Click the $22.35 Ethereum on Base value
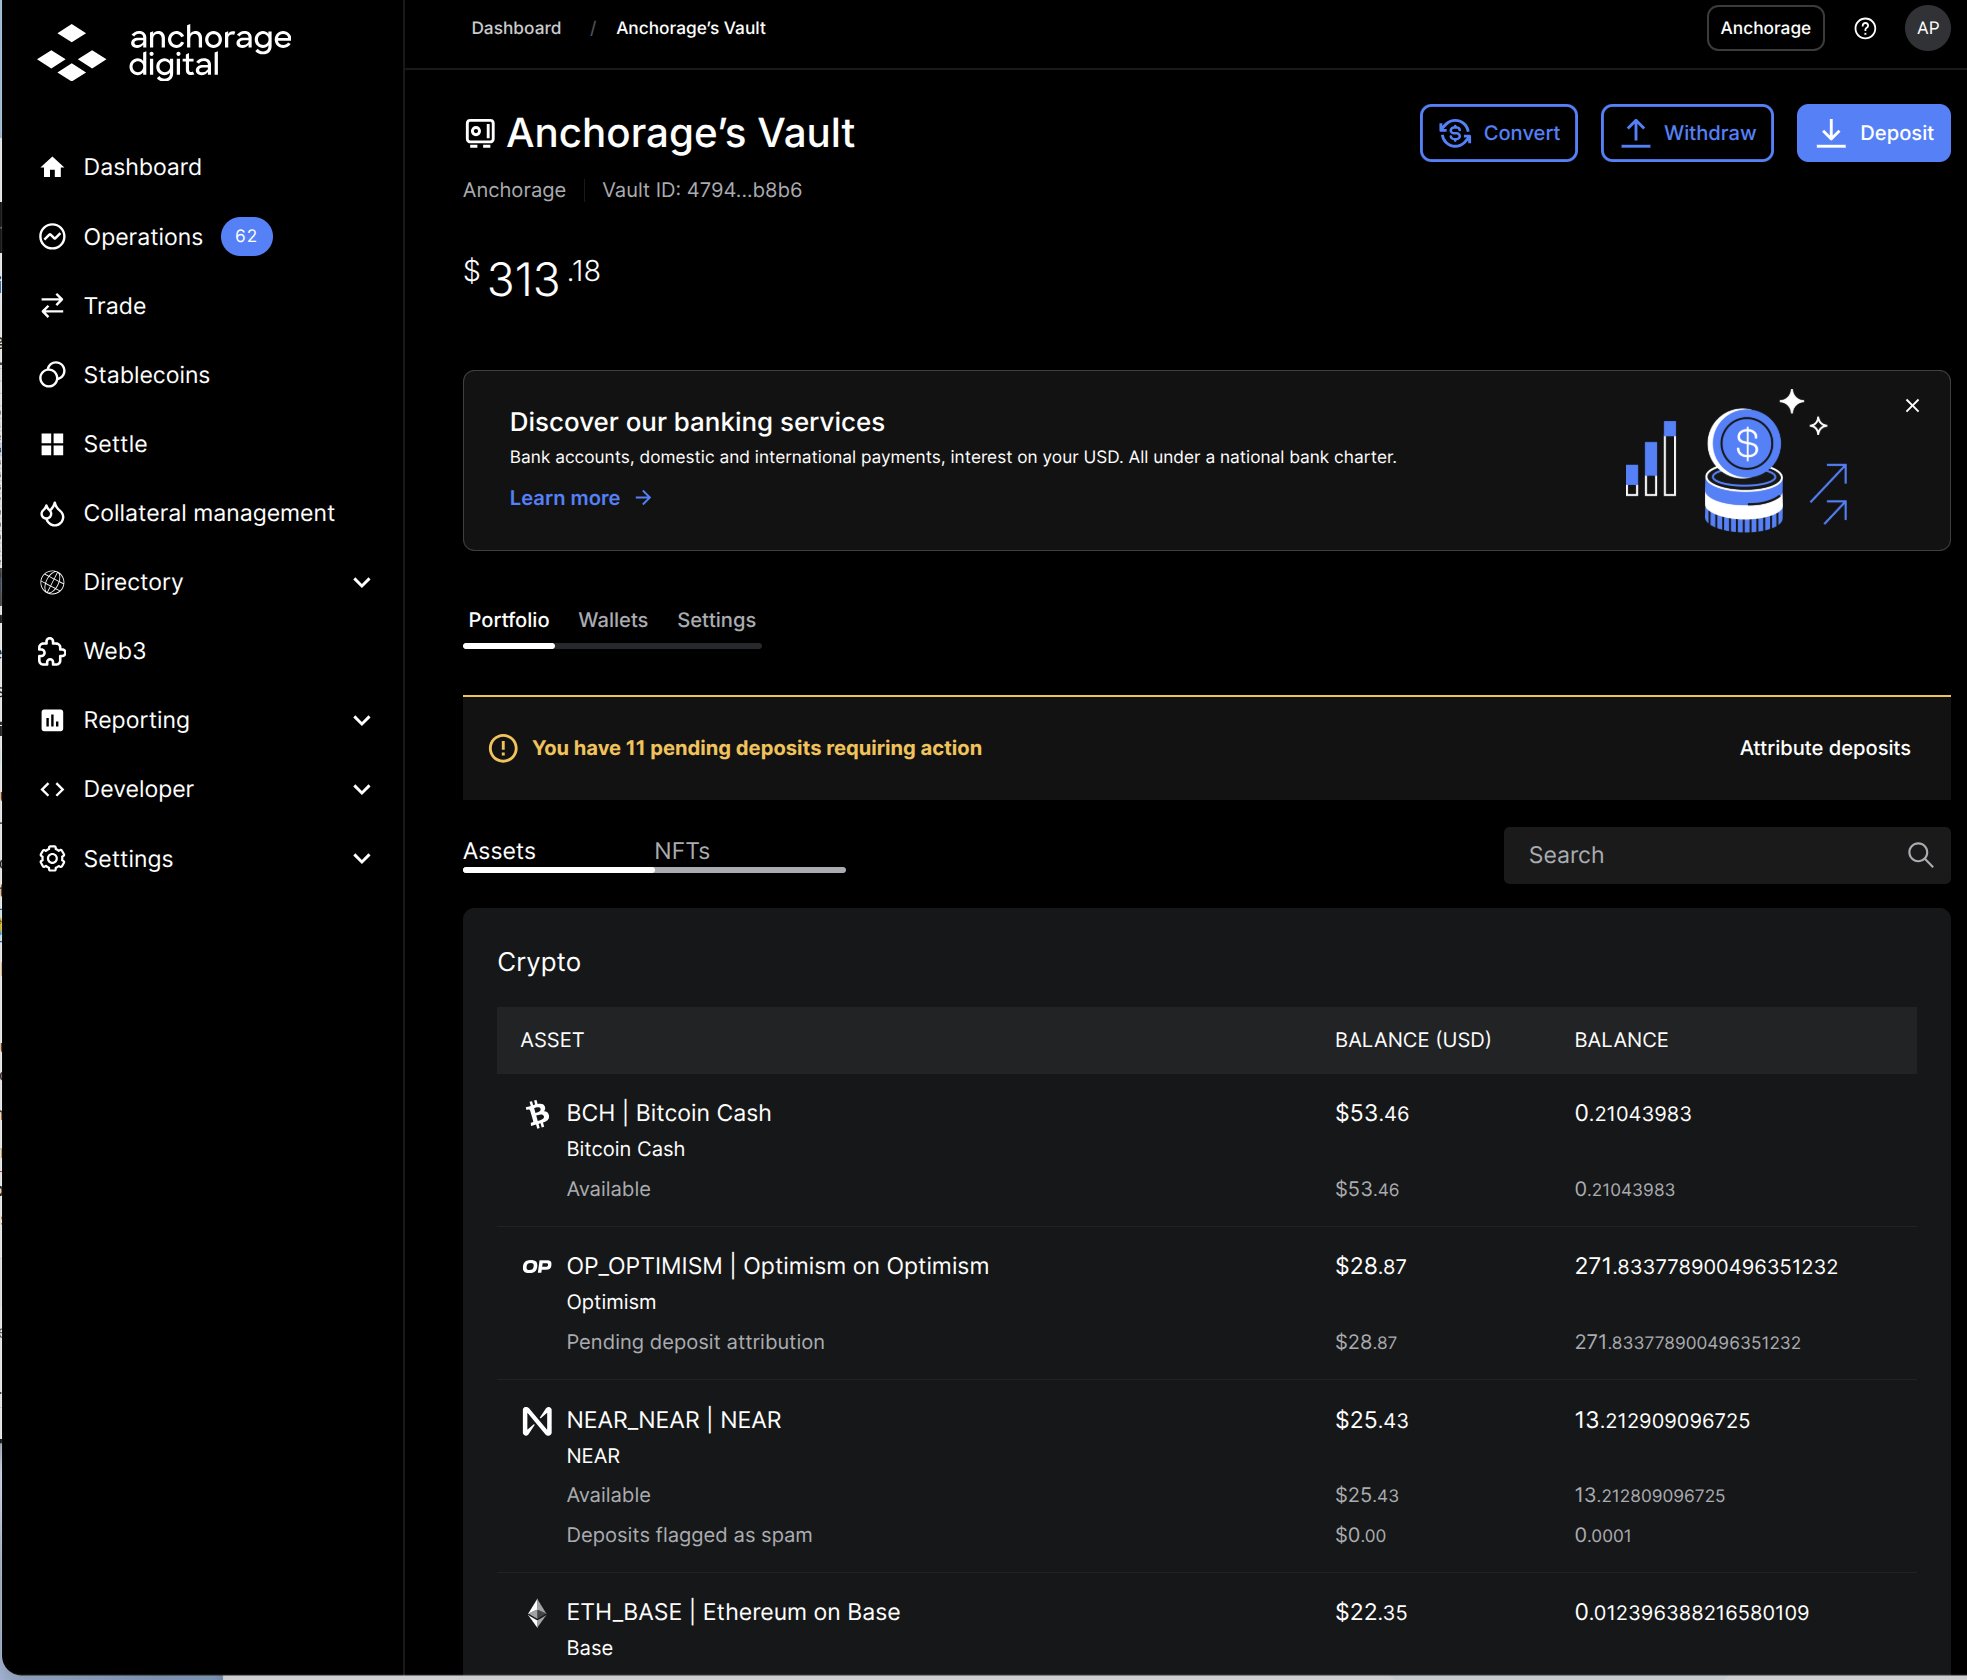This screenshot has width=1967, height=1680. point(1371,1612)
